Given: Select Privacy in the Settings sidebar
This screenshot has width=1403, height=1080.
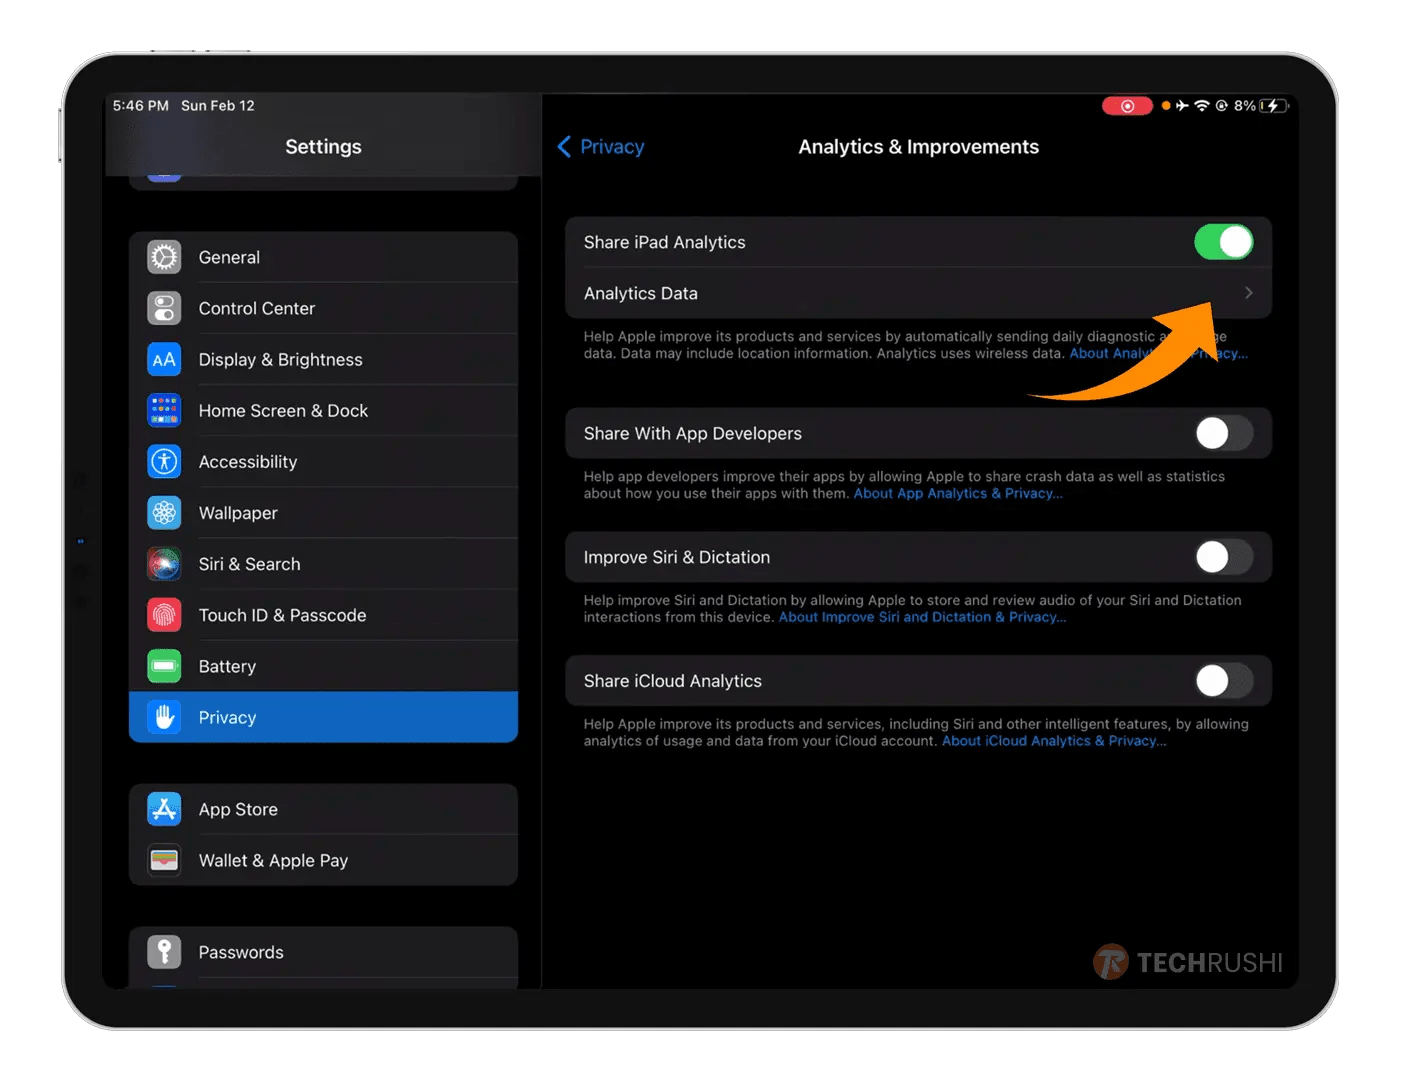Looking at the screenshot, I should point(227,717).
